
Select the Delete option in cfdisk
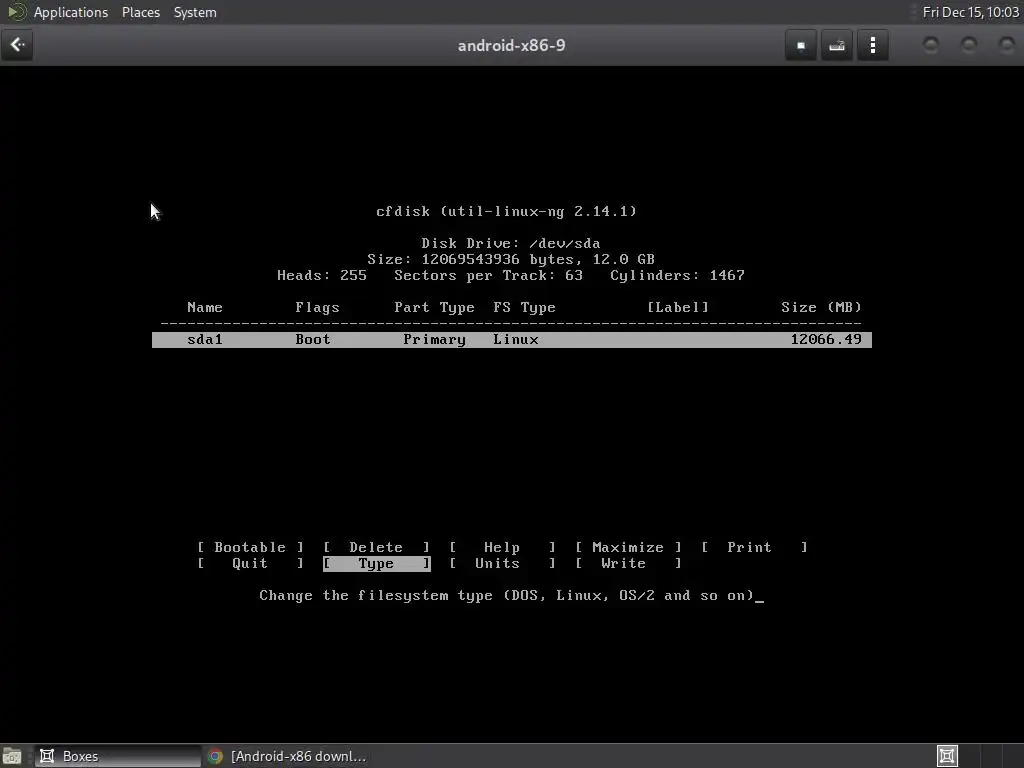pos(376,547)
